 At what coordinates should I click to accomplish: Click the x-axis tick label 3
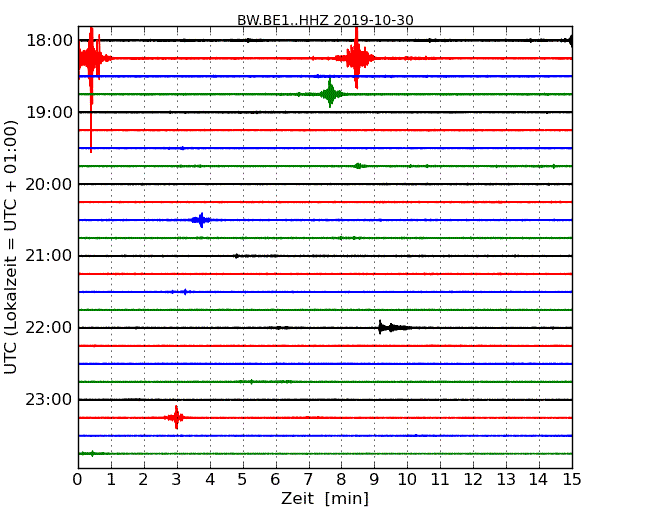click(x=177, y=480)
